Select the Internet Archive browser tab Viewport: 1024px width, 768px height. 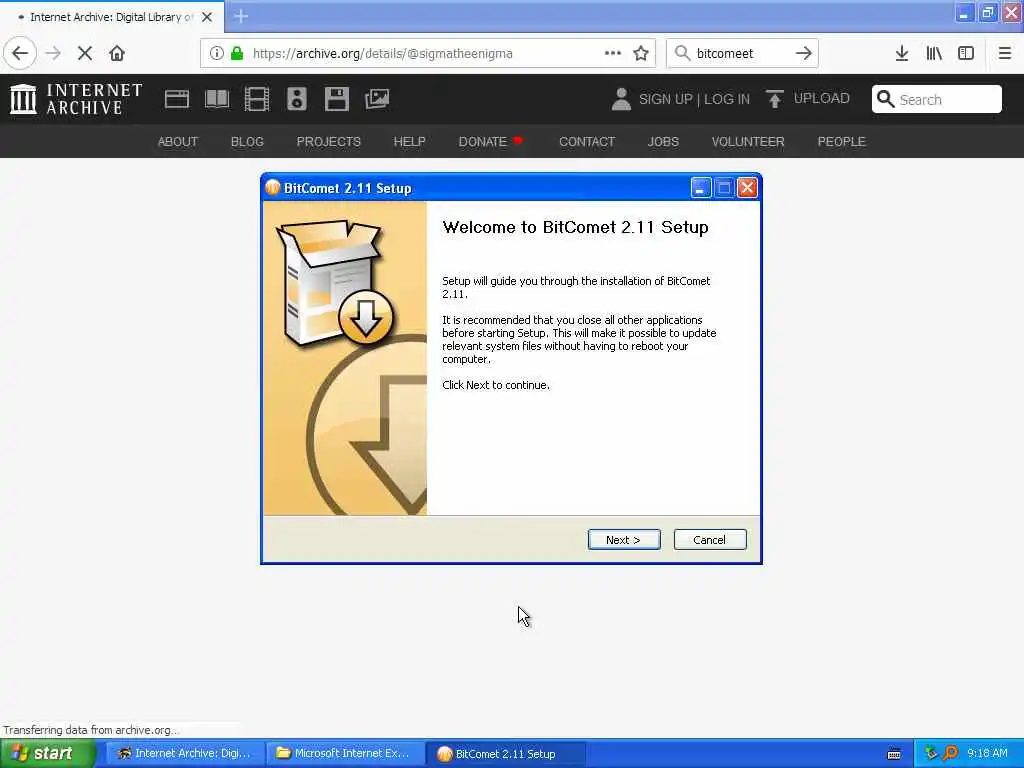coord(112,17)
